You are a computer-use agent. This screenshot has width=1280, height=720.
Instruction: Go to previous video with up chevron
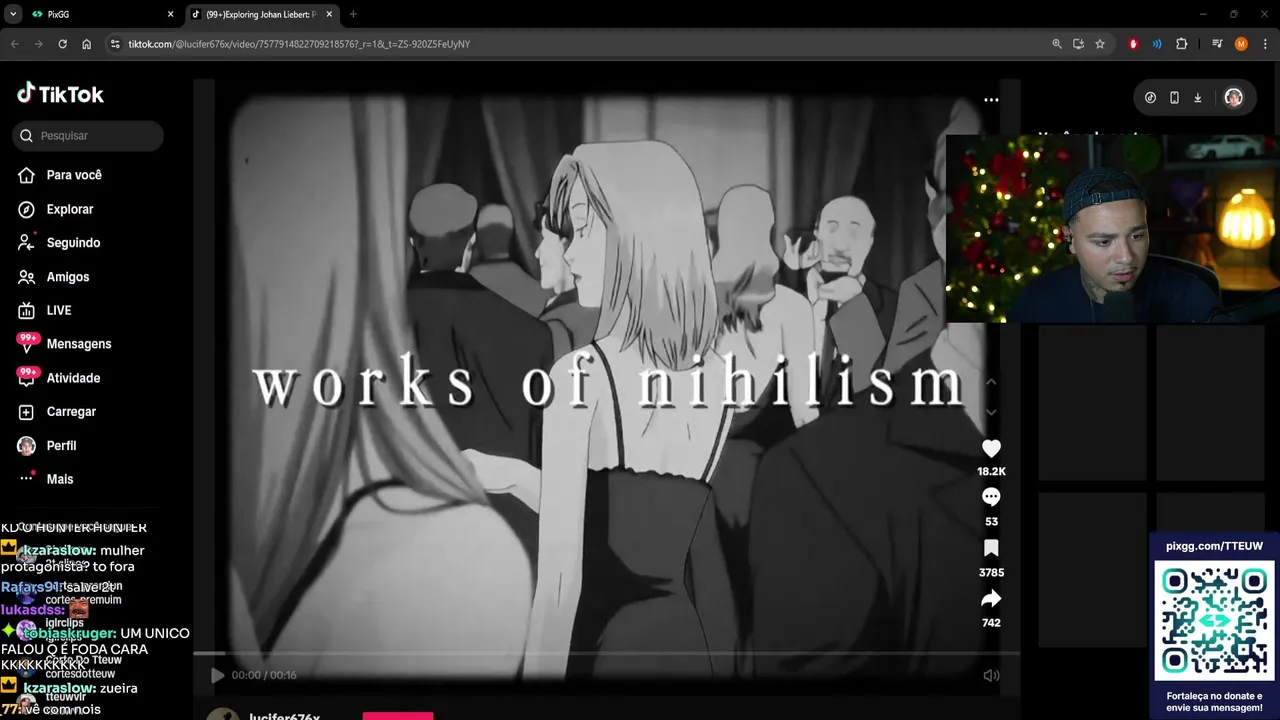(x=991, y=382)
